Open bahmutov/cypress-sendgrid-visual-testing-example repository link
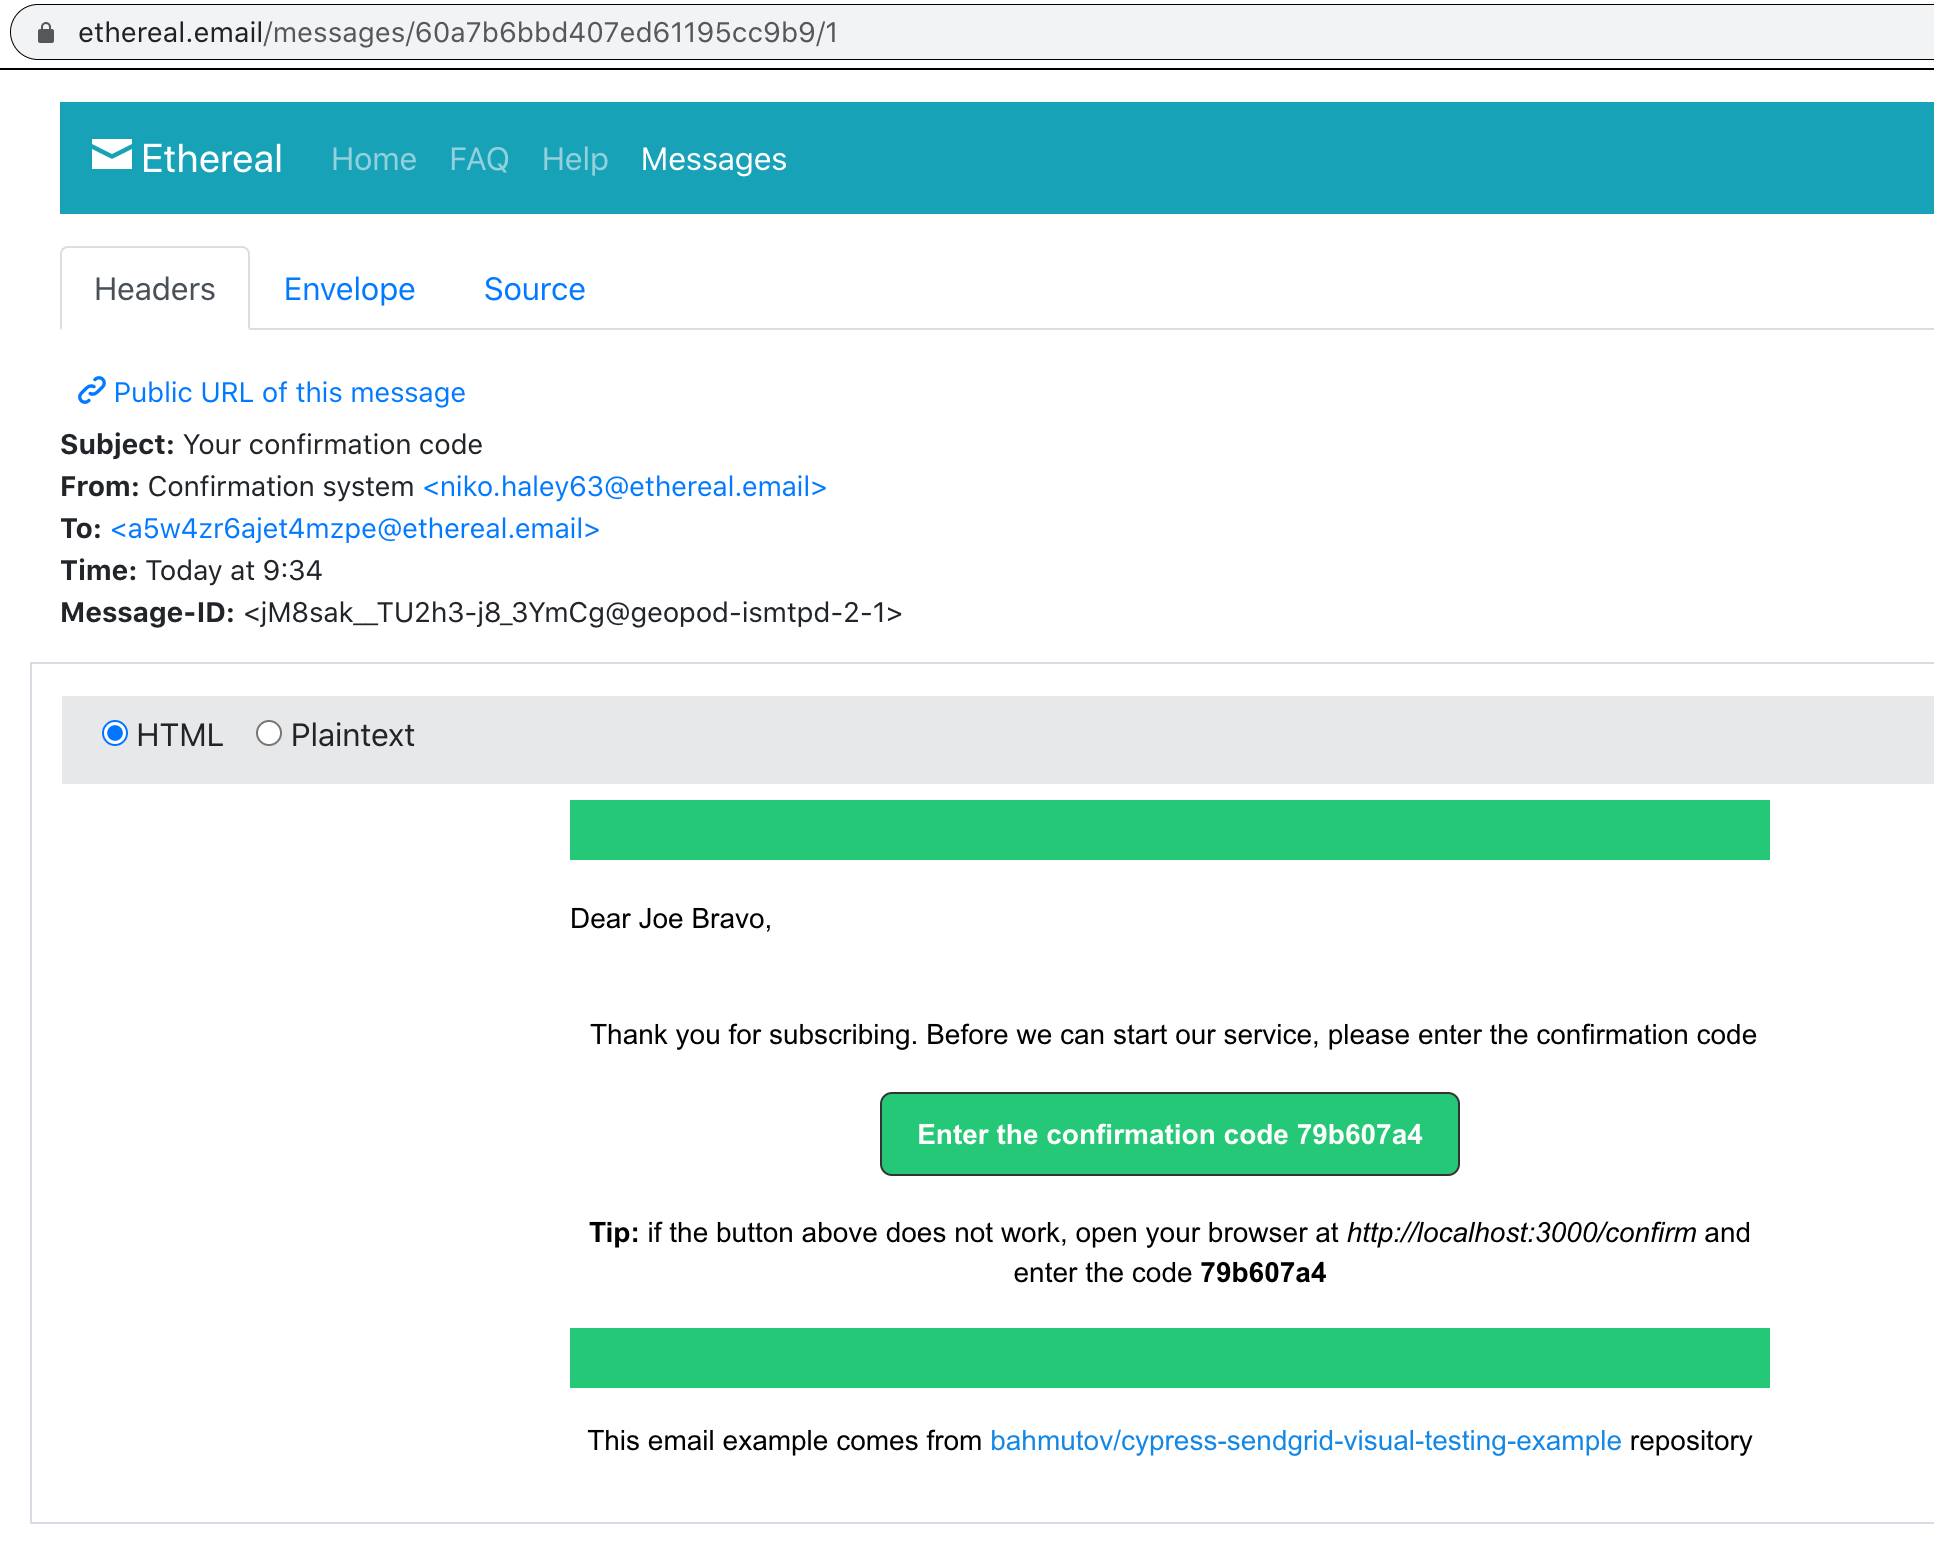Viewport: 1934px width, 1542px height. (x=1305, y=1440)
